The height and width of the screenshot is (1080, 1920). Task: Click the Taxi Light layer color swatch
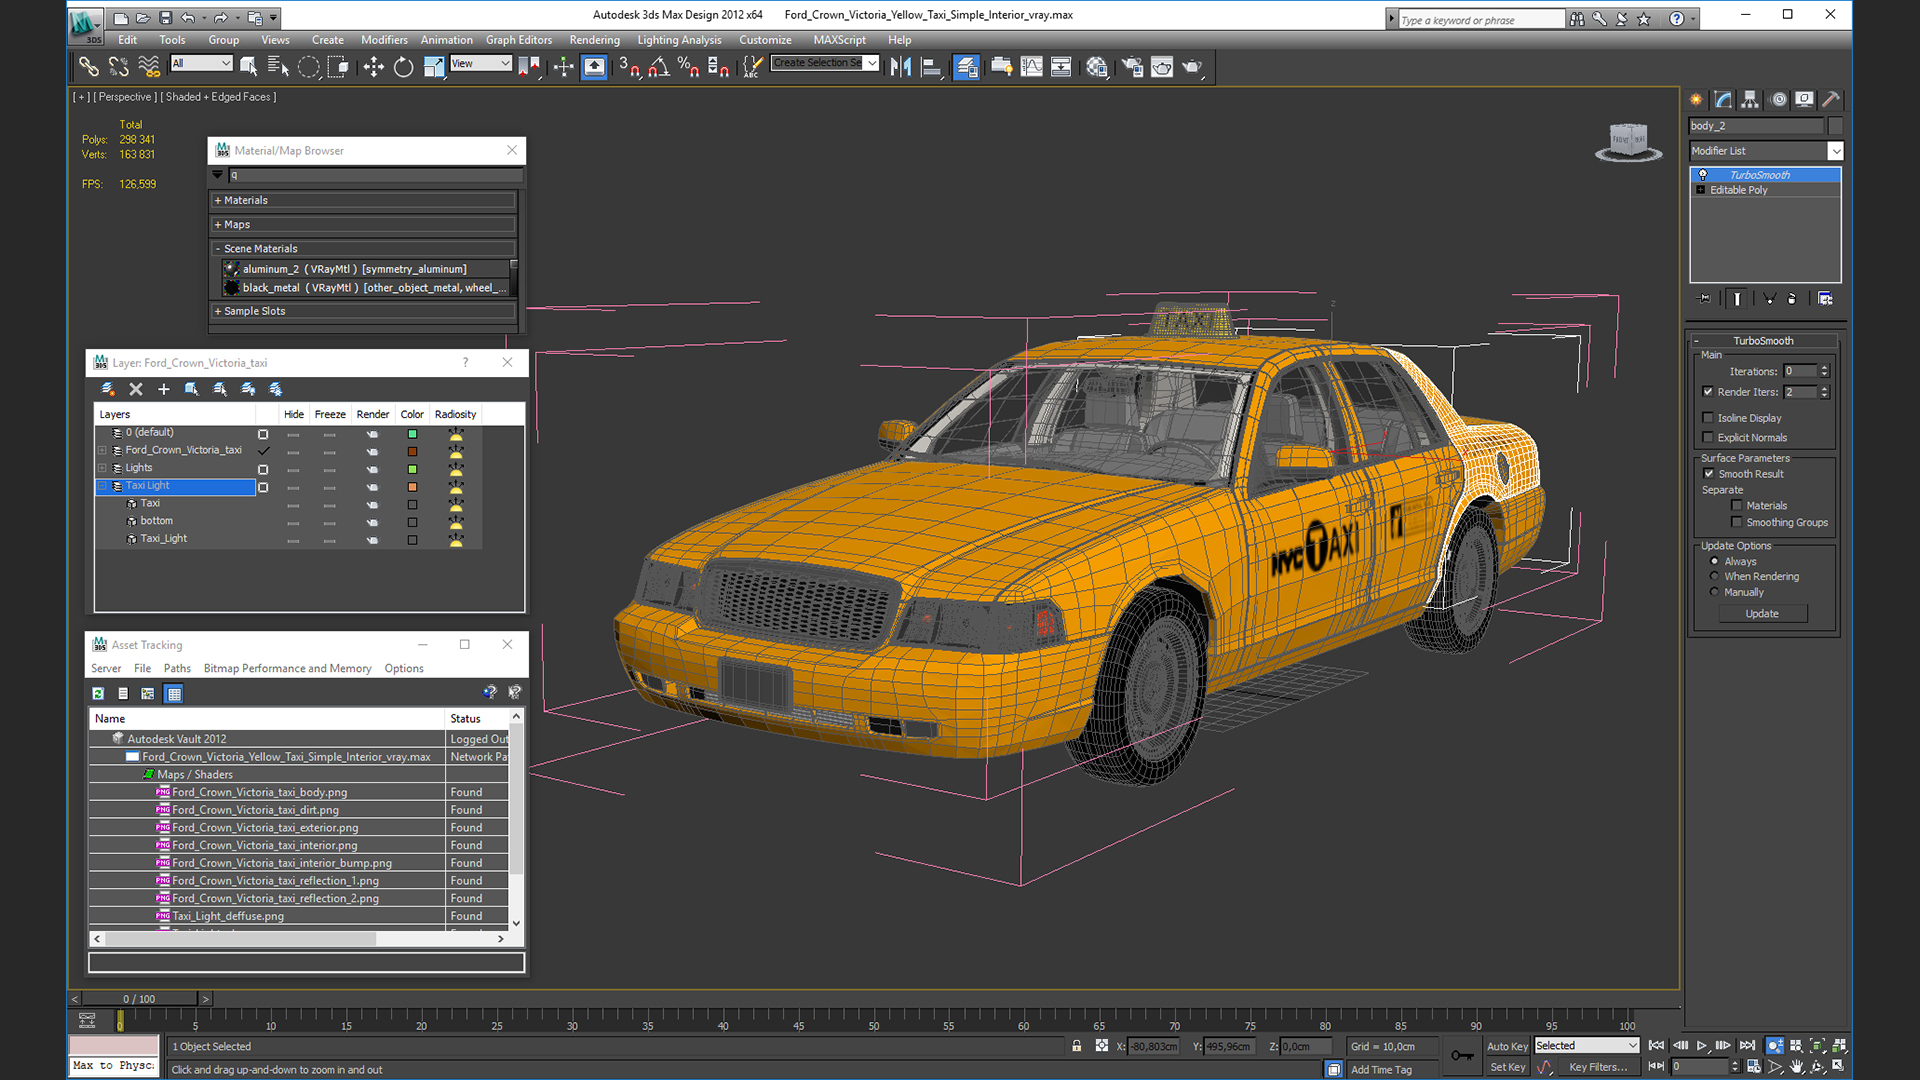pos(412,487)
